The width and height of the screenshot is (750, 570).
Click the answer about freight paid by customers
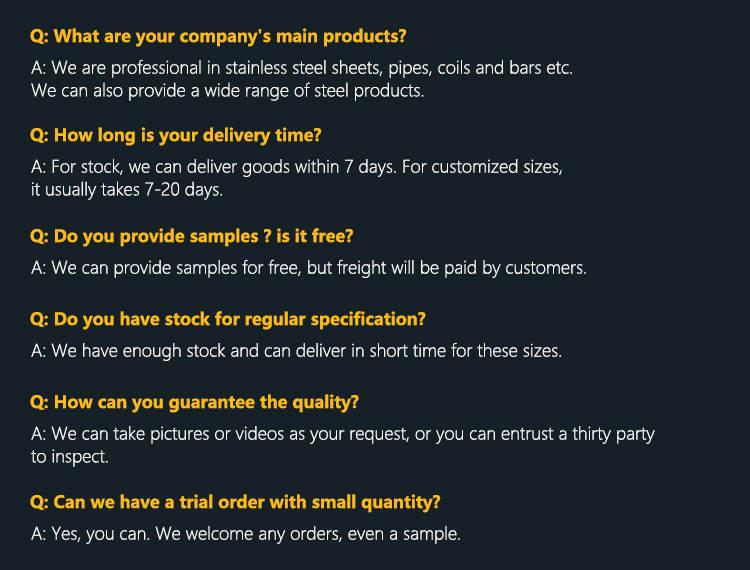coord(308,268)
